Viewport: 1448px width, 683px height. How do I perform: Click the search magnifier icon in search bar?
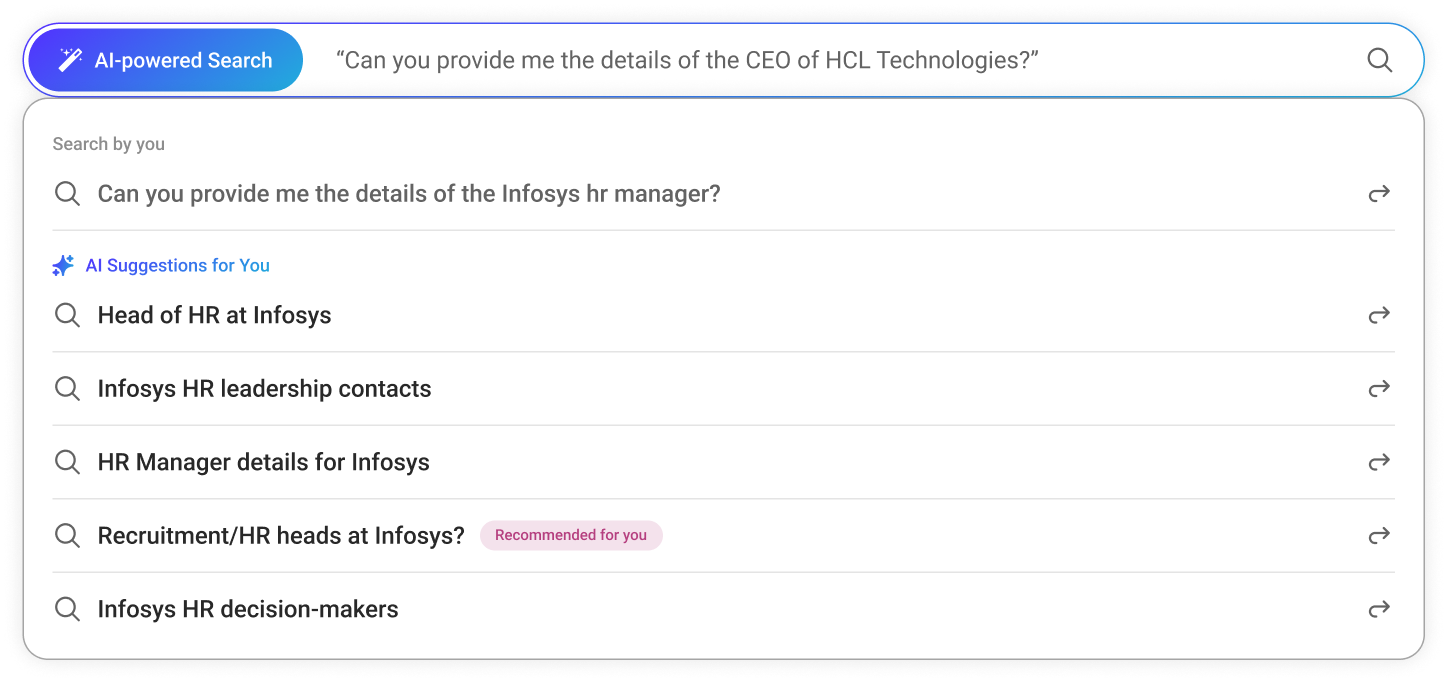tap(1379, 60)
